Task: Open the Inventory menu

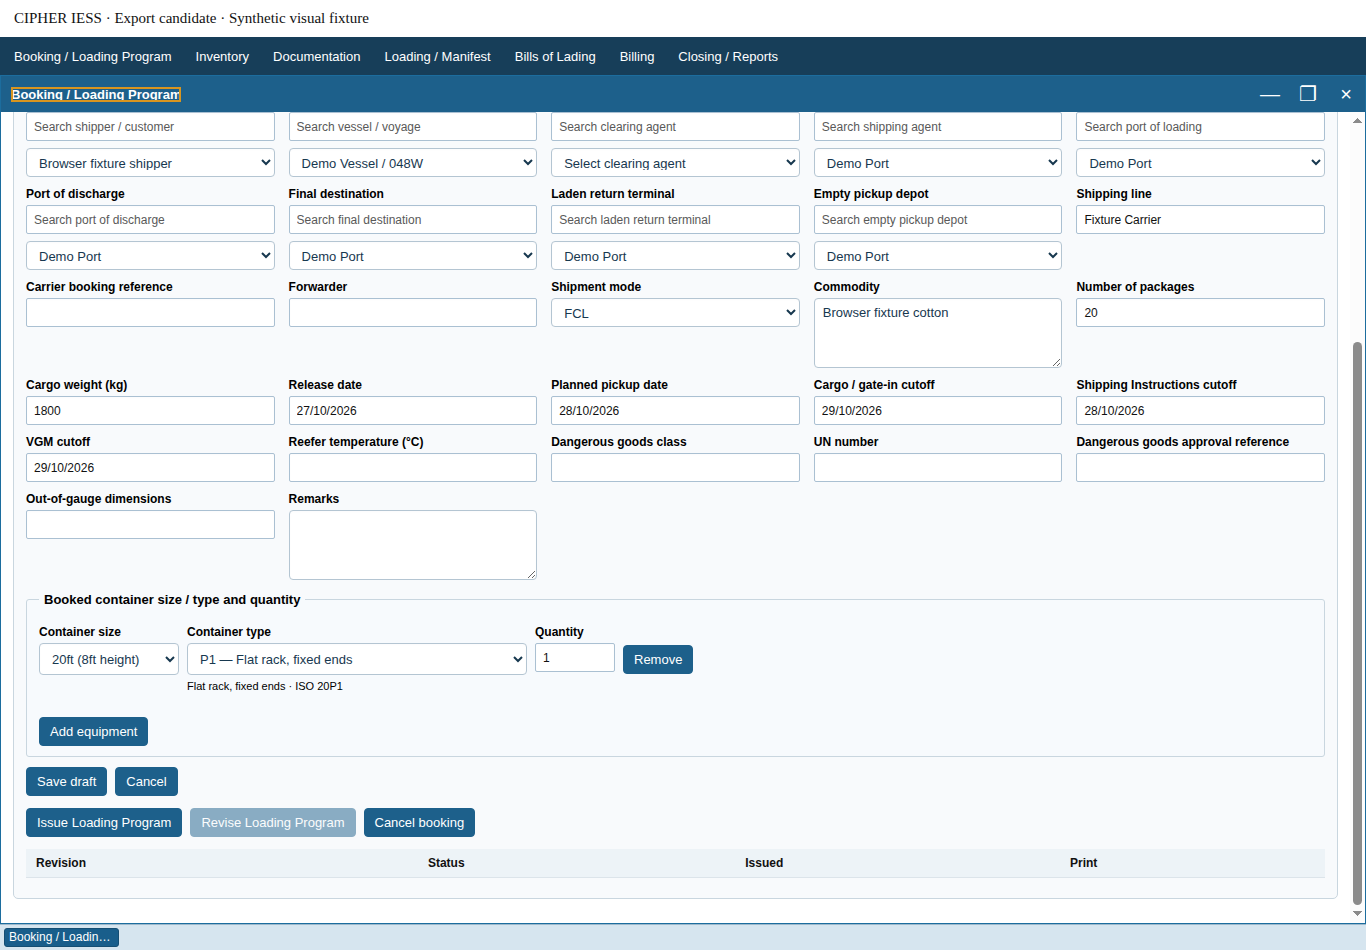Action: point(222,57)
